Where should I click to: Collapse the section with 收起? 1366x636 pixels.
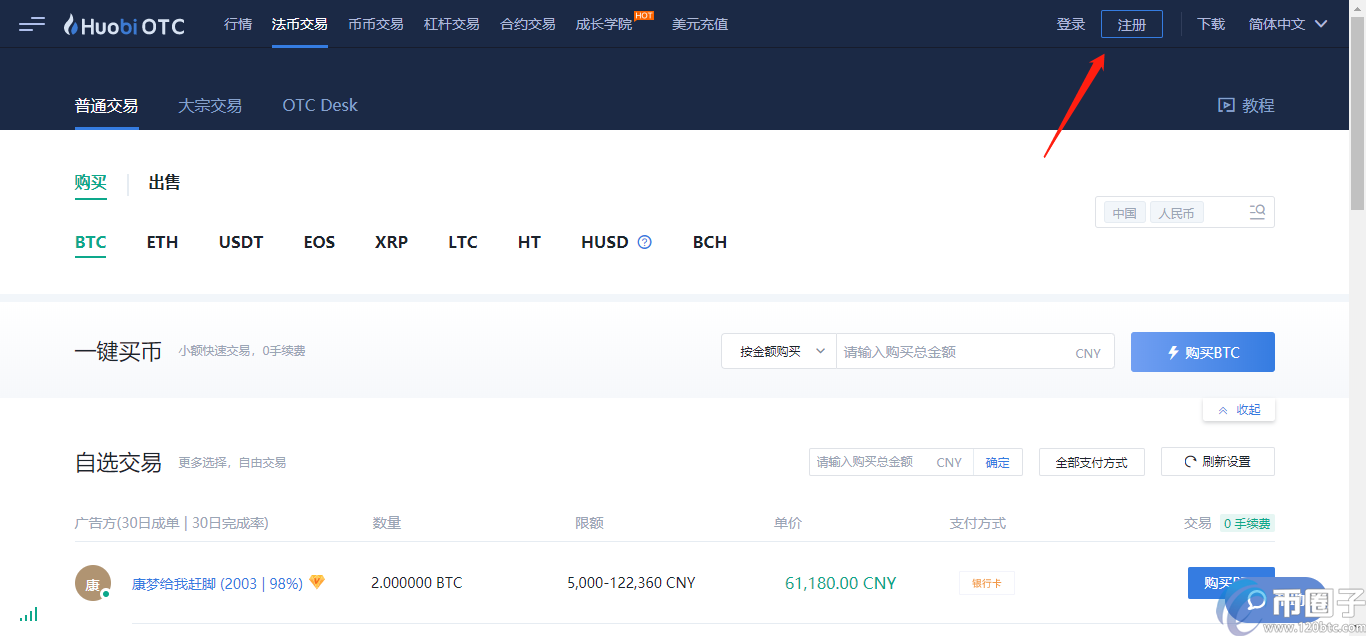tap(1239, 410)
